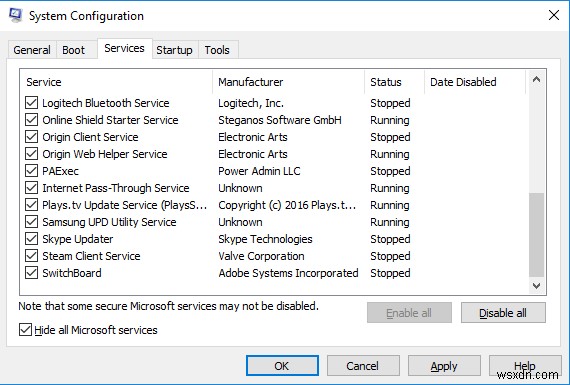The image size is (570, 385).
Task: Click Valve Corporation manufacturer cell
Action: click(x=261, y=256)
